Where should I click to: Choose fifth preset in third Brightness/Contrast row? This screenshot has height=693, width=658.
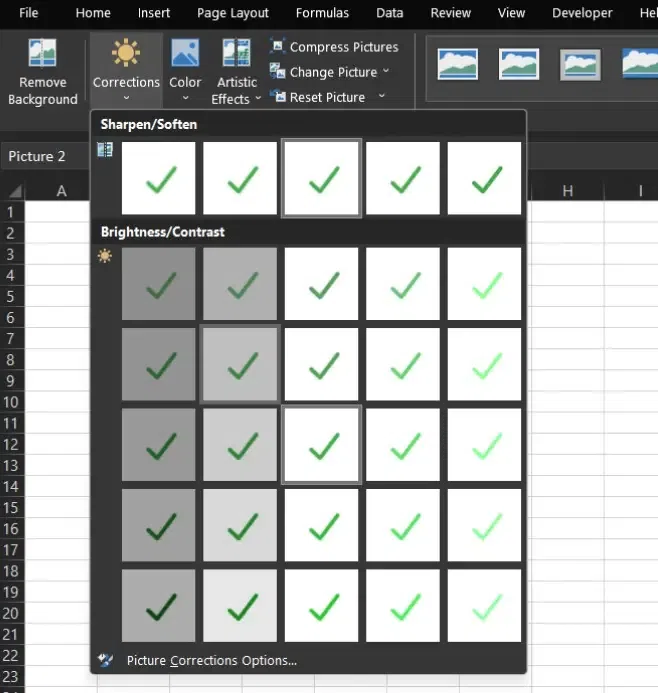[x=484, y=445]
